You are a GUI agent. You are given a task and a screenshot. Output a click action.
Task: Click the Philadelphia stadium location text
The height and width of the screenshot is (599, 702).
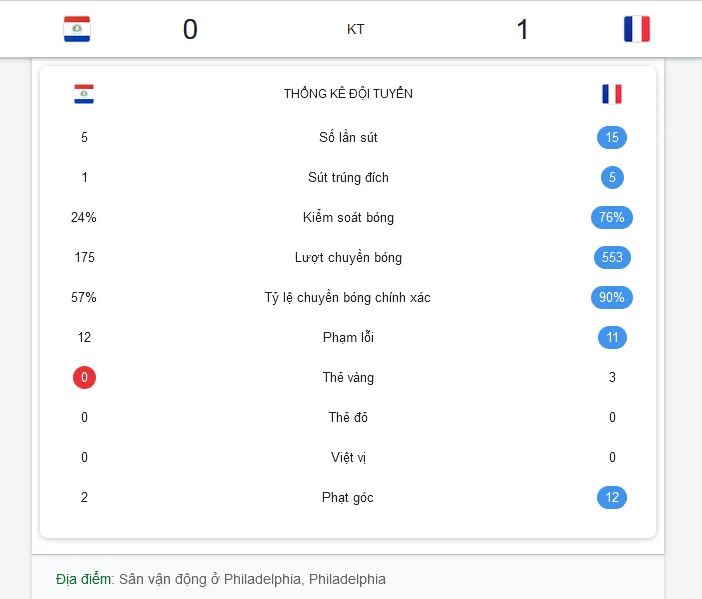(x=252, y=579)
